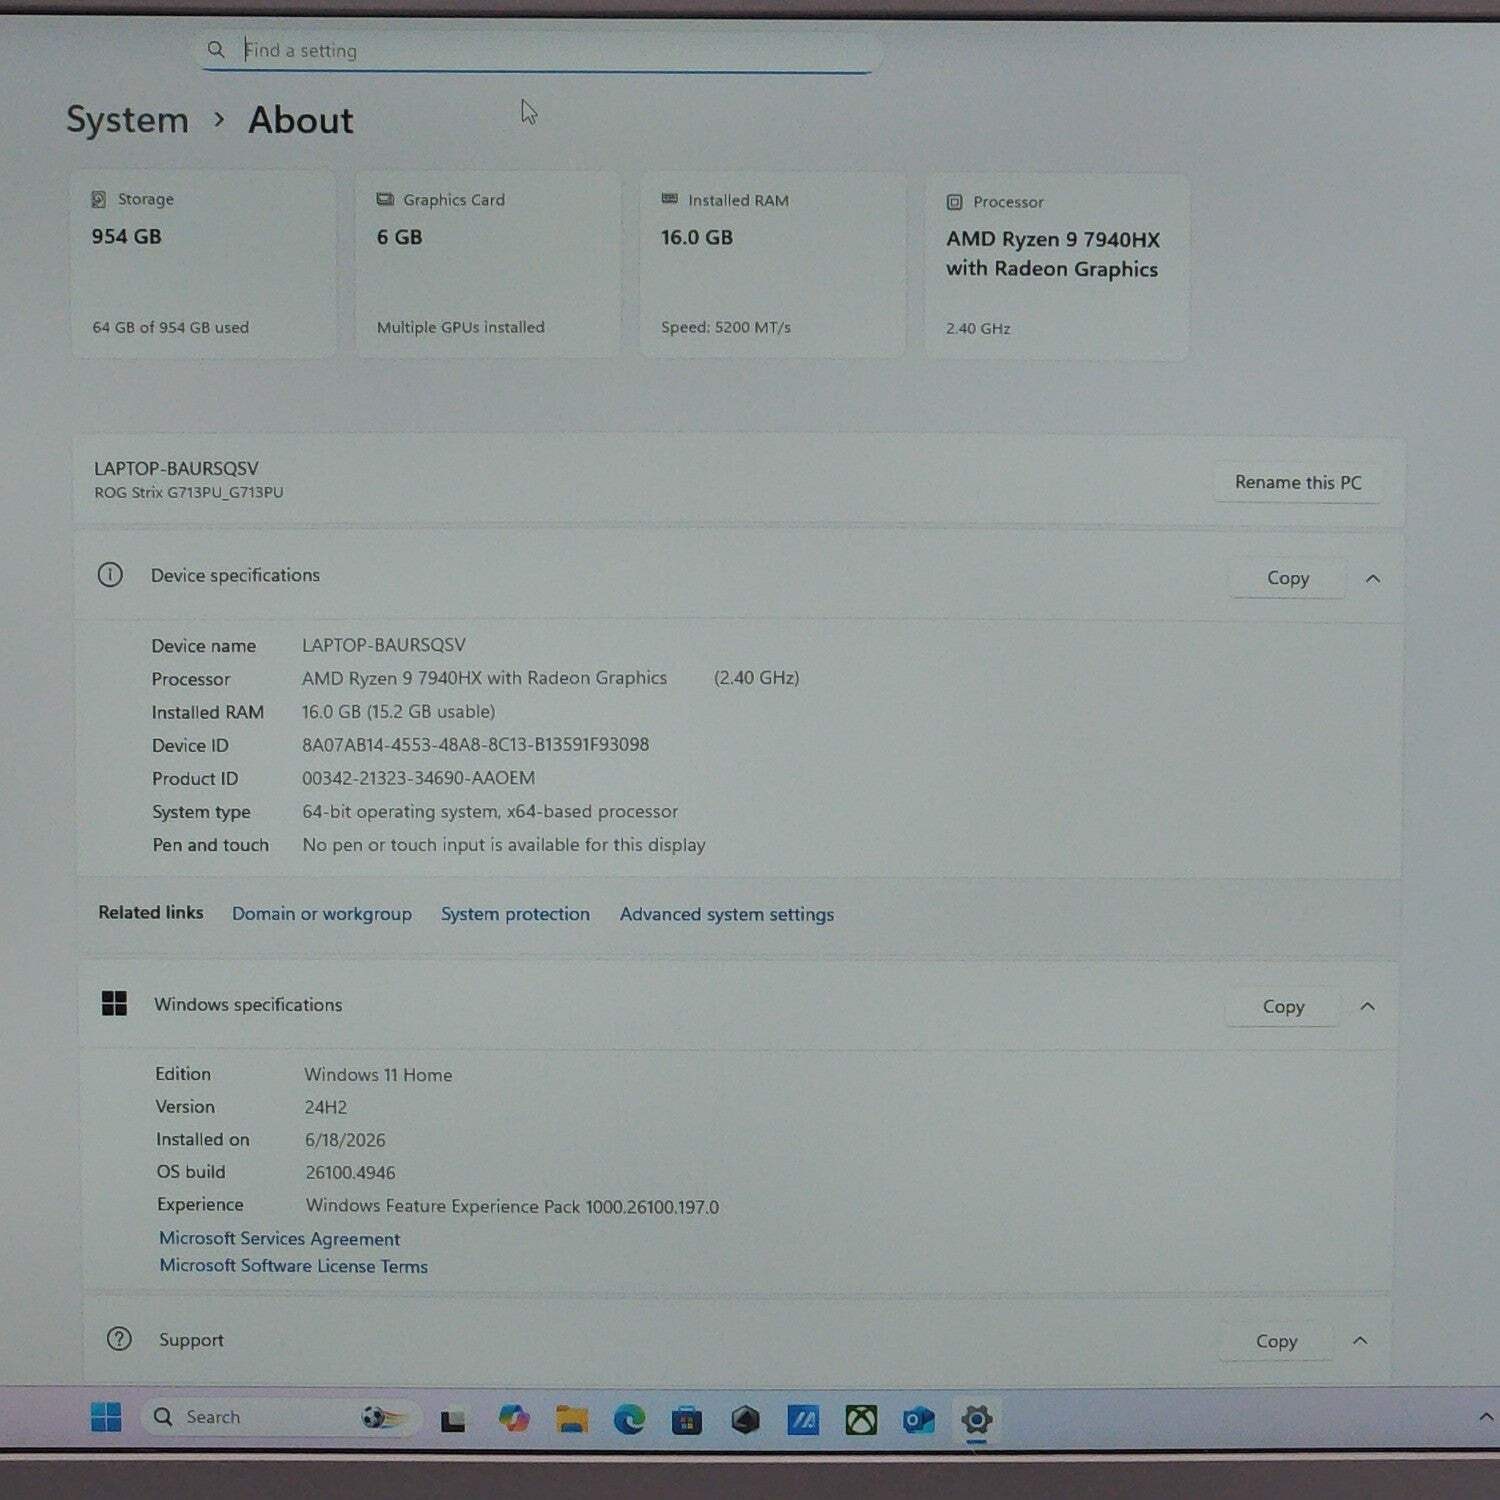The height and width of the screenshot is (1500, 1500).
Task: Click the '64 GB of 954 GB used' text
Action: 171,327
